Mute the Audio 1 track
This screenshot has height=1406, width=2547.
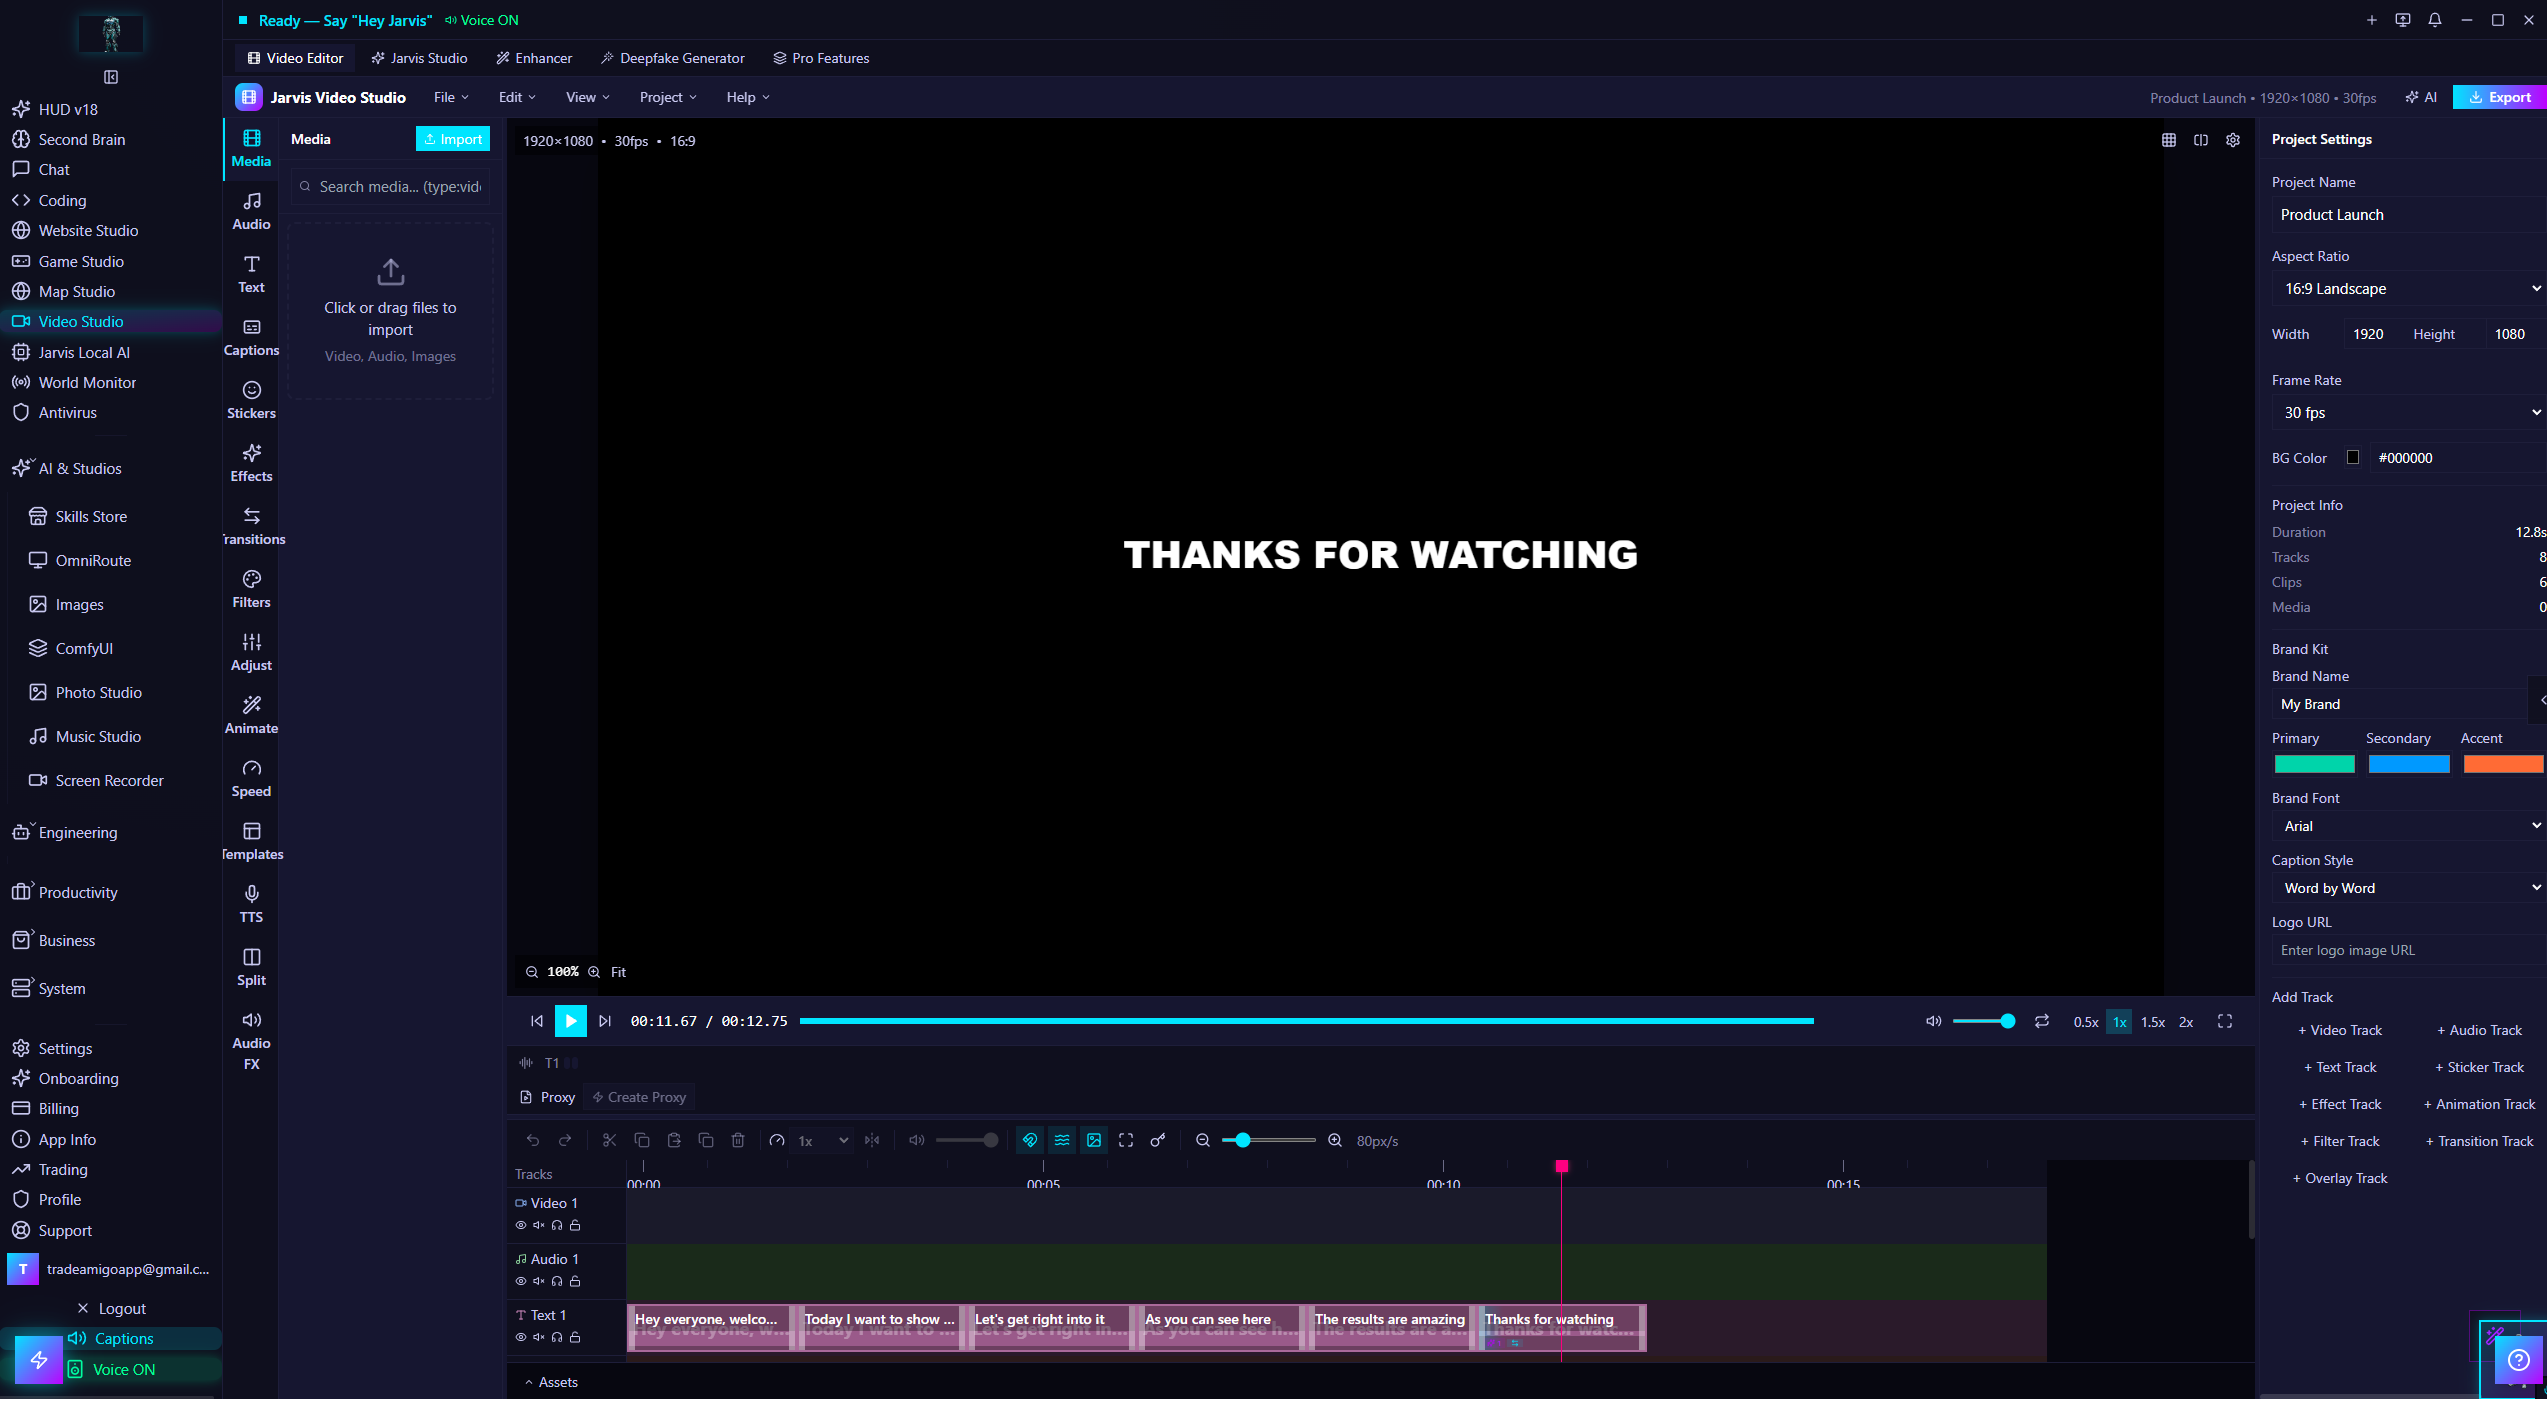click(x=539, y=1282)
